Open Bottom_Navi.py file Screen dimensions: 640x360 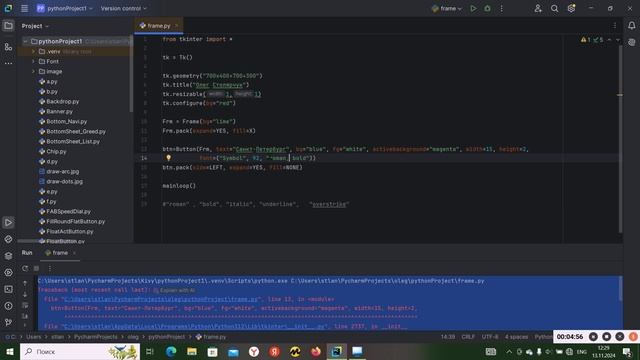pos(67,121)
